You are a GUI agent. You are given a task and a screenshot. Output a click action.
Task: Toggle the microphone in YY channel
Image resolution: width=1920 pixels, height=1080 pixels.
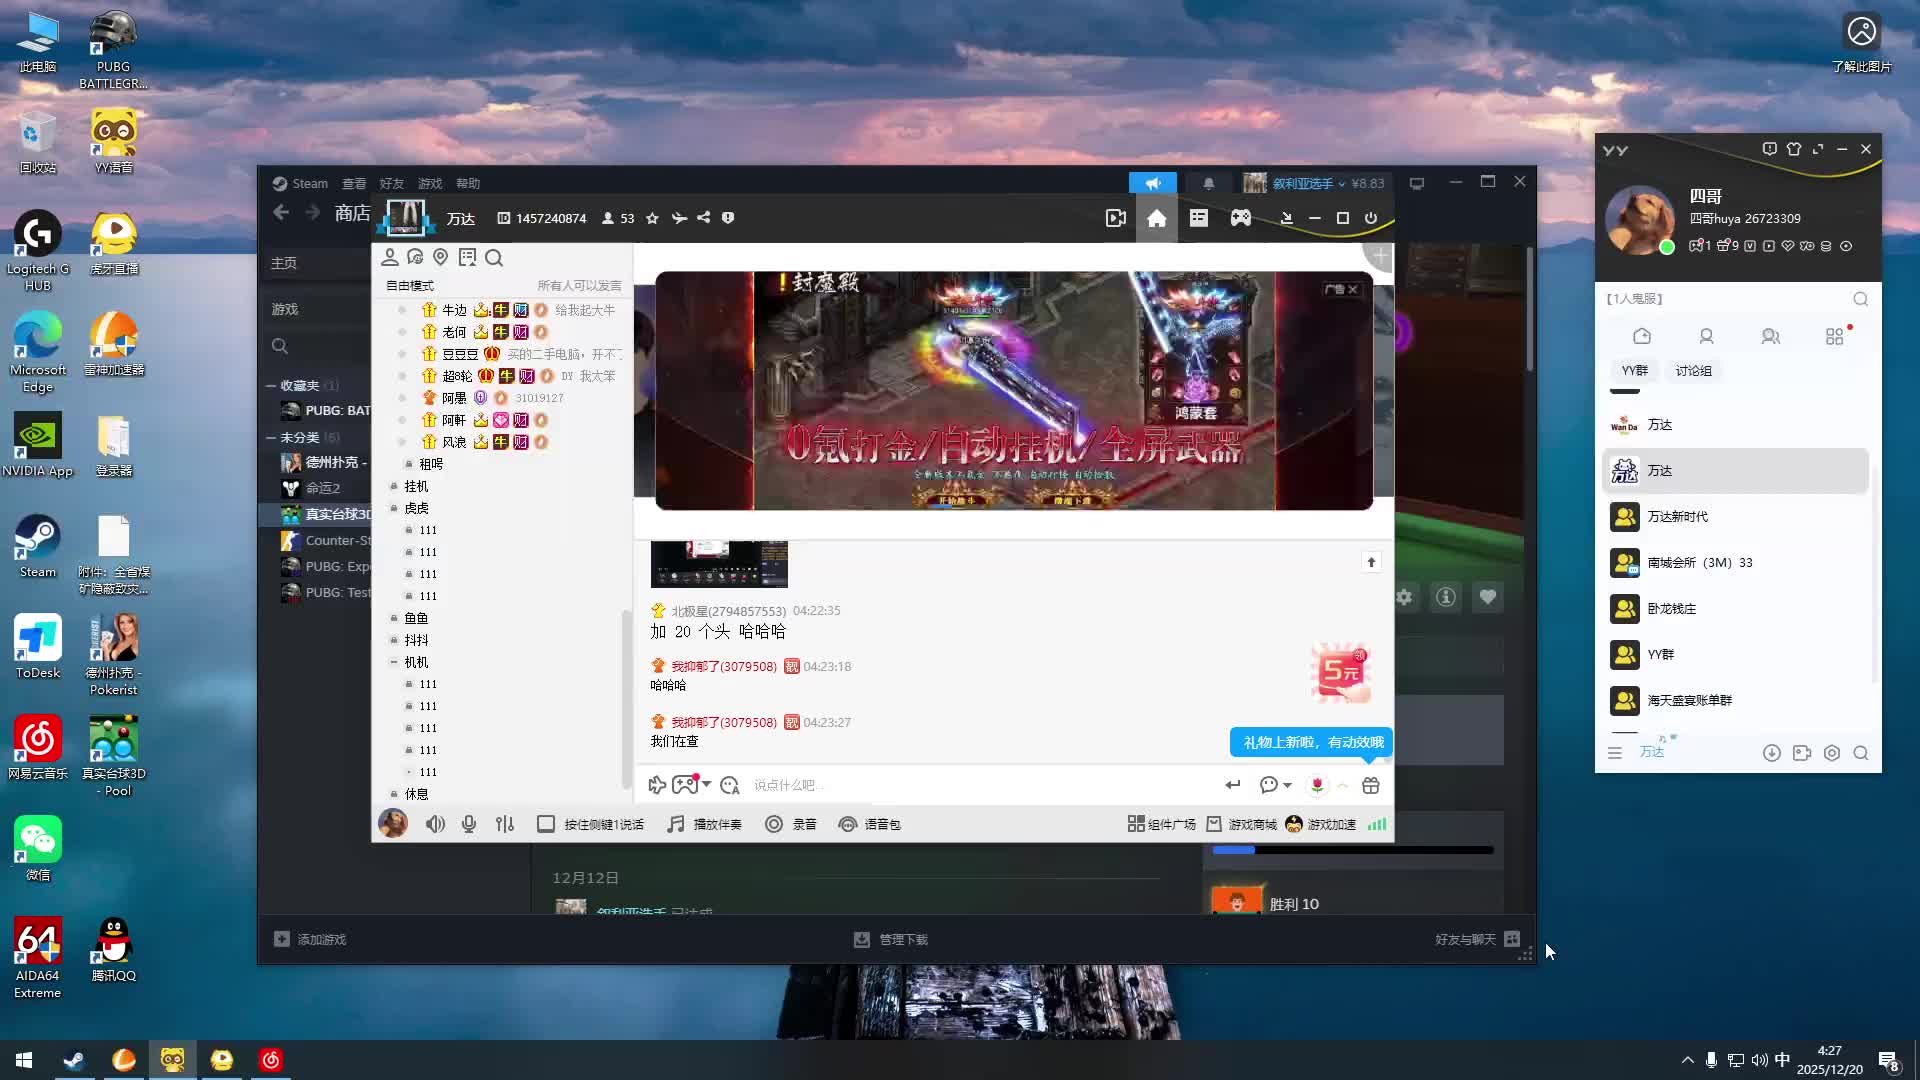[469, 825]
